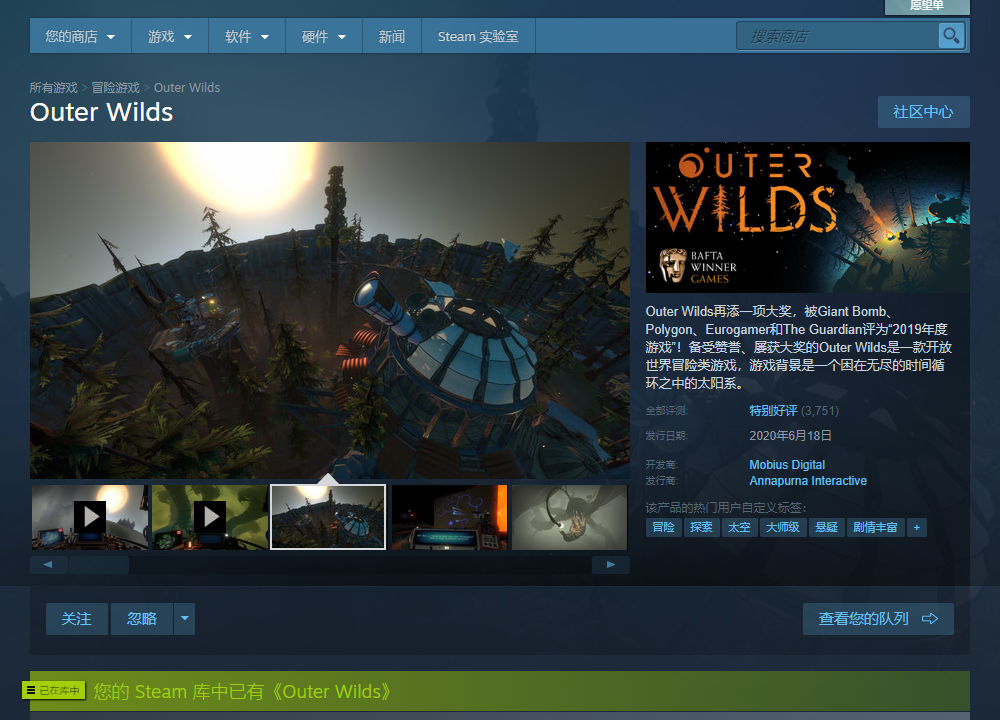Select the 大师级 tag
Screen dimensions: 1000x720
pyautogui.click(x=783, y=527)
